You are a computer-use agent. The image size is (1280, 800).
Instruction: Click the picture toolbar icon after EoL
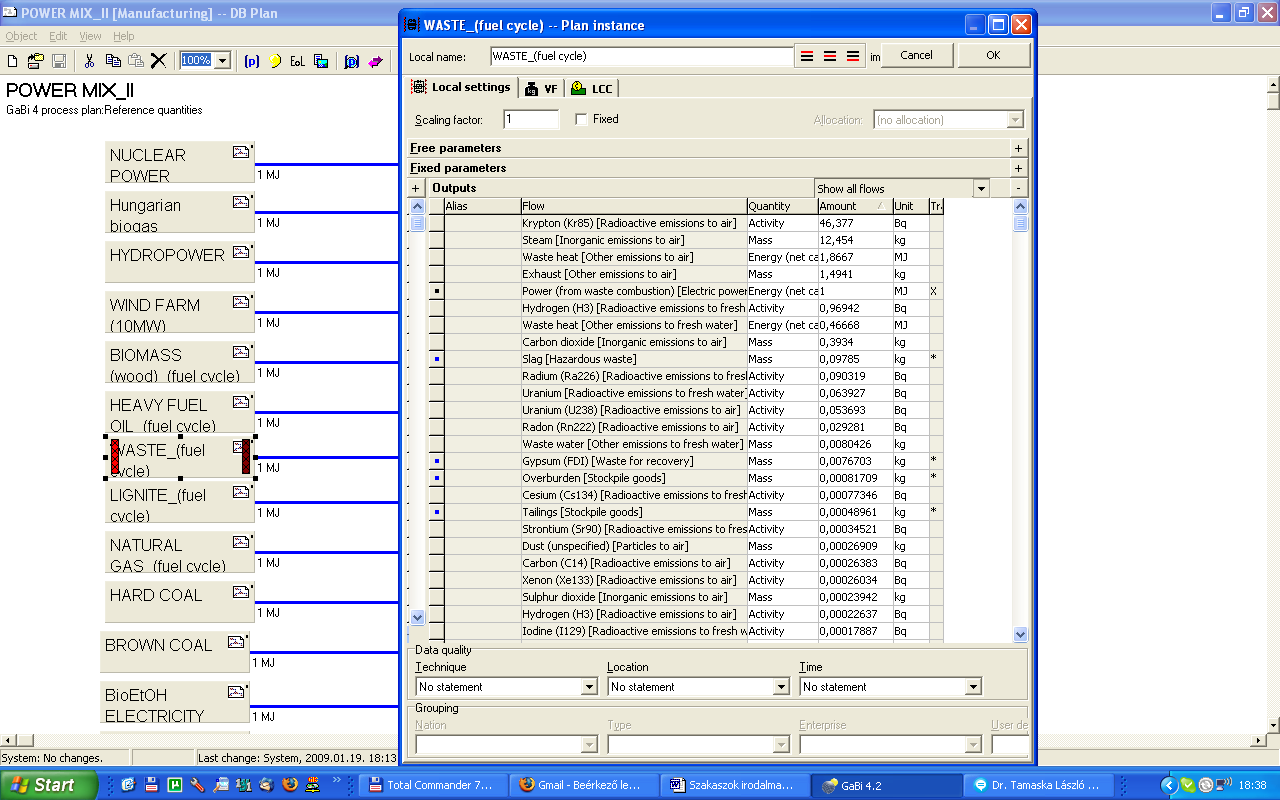point(320,61)
